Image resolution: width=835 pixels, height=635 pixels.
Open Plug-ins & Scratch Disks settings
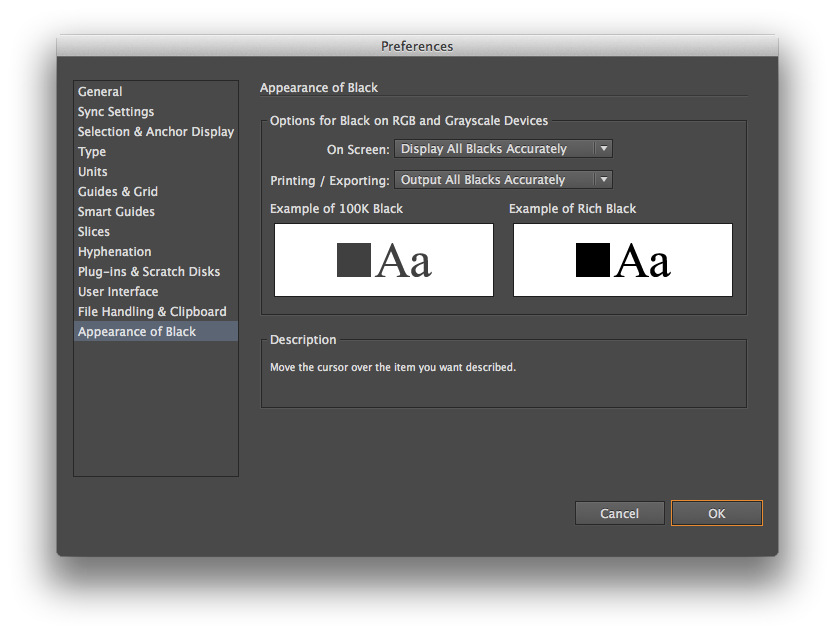(148, 271)
